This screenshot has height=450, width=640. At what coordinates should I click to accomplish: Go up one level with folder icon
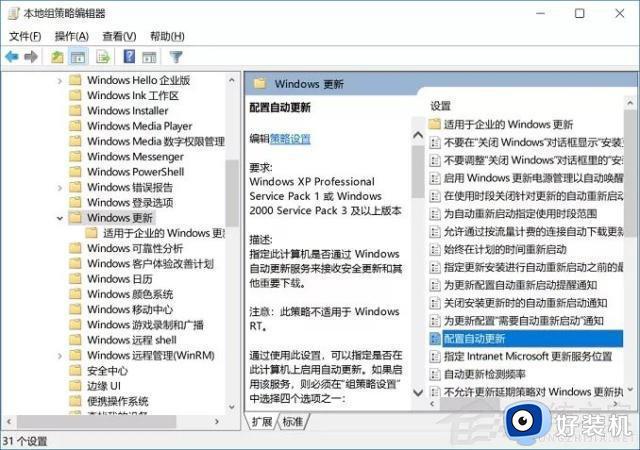(x=57, y=57)
